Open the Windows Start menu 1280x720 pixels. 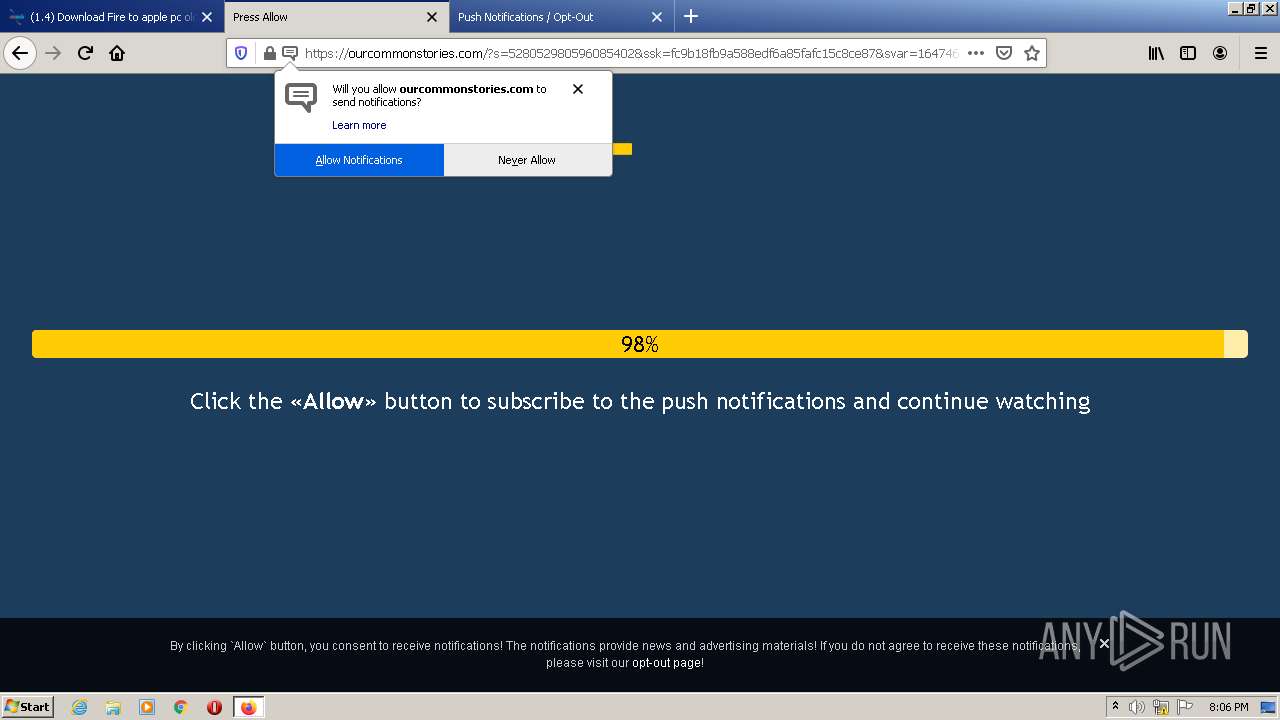(28, 706)
